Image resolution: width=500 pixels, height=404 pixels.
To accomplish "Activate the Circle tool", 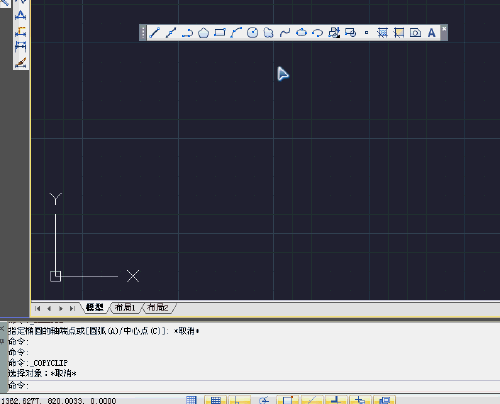I will tap(252, 33).
